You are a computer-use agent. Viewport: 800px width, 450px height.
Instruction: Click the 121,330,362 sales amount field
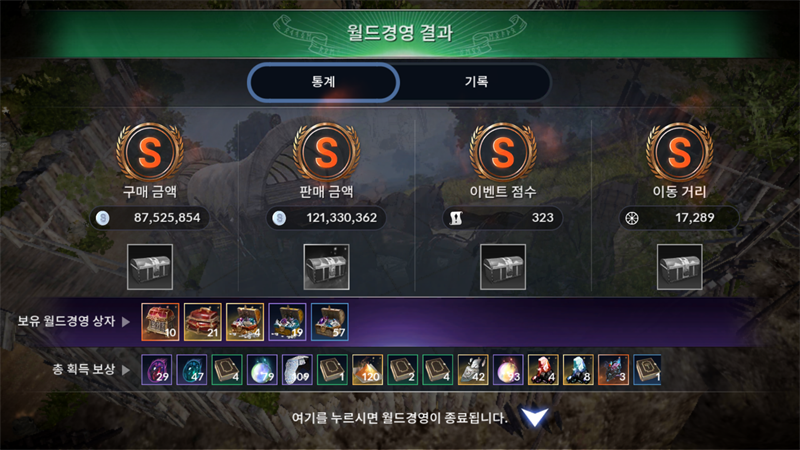327,218
